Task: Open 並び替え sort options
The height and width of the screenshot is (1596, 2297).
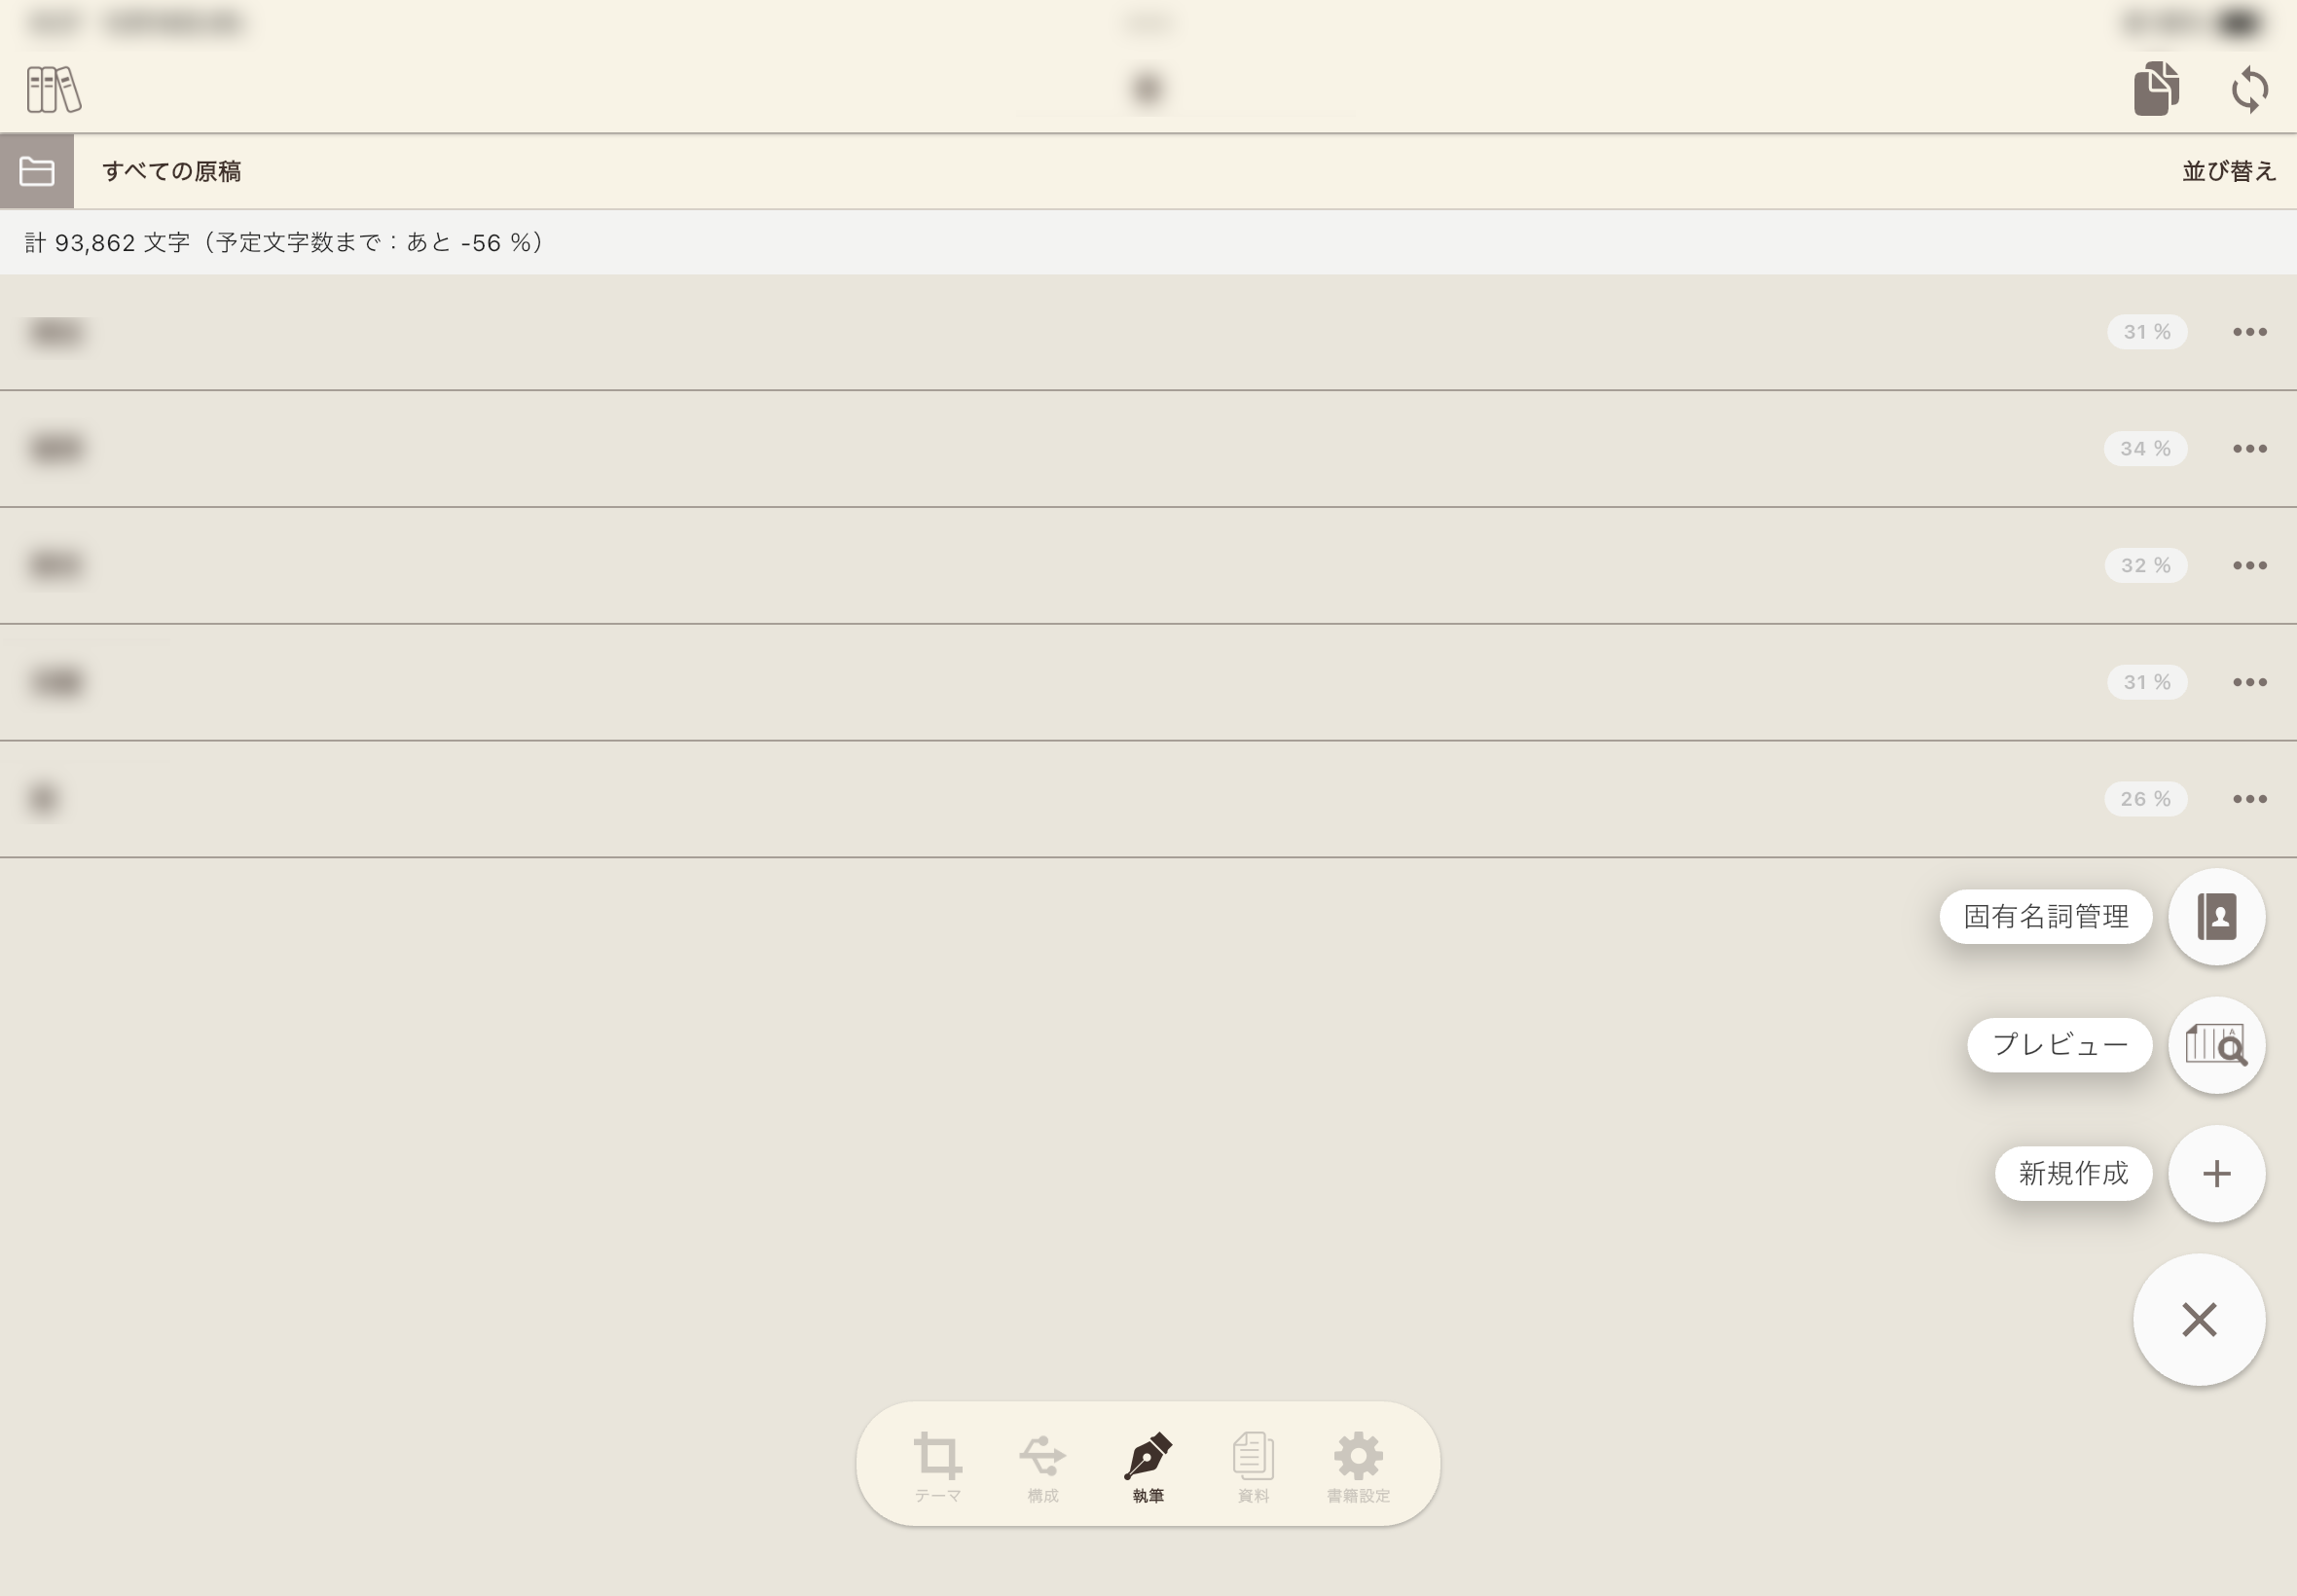Action: pyautogui.click(x=2229, y=171)
